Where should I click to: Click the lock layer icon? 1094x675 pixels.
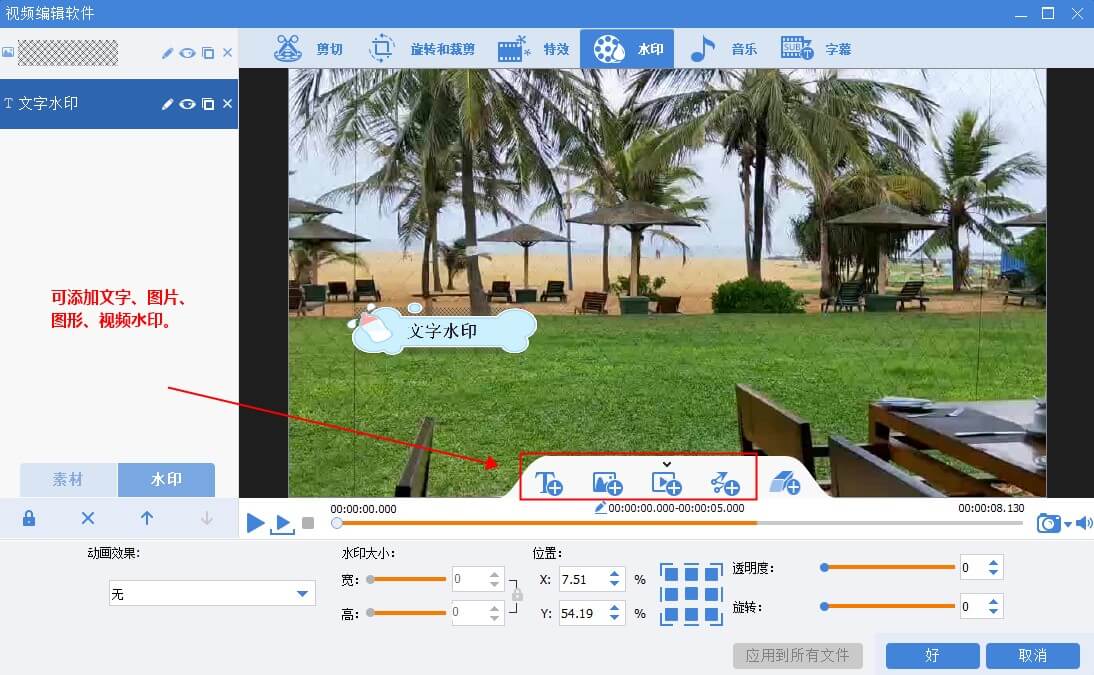tap(29, 518)
